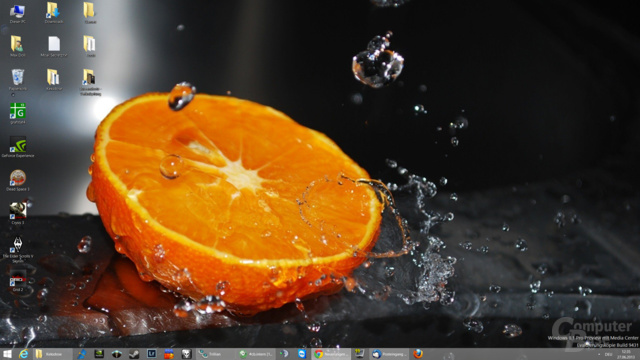The width and height of the screenshot is (640, 360).
Task: Open the Papierkorb recycle bin
Action: 18,80
